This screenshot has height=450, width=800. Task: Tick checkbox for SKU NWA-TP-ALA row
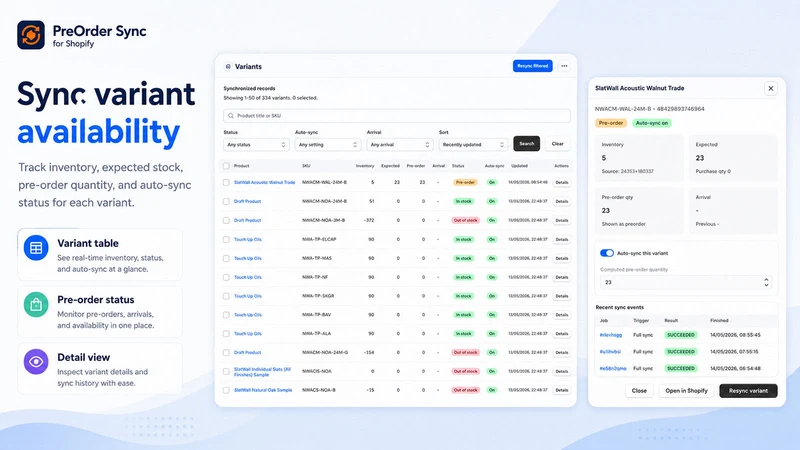[226, 334]
